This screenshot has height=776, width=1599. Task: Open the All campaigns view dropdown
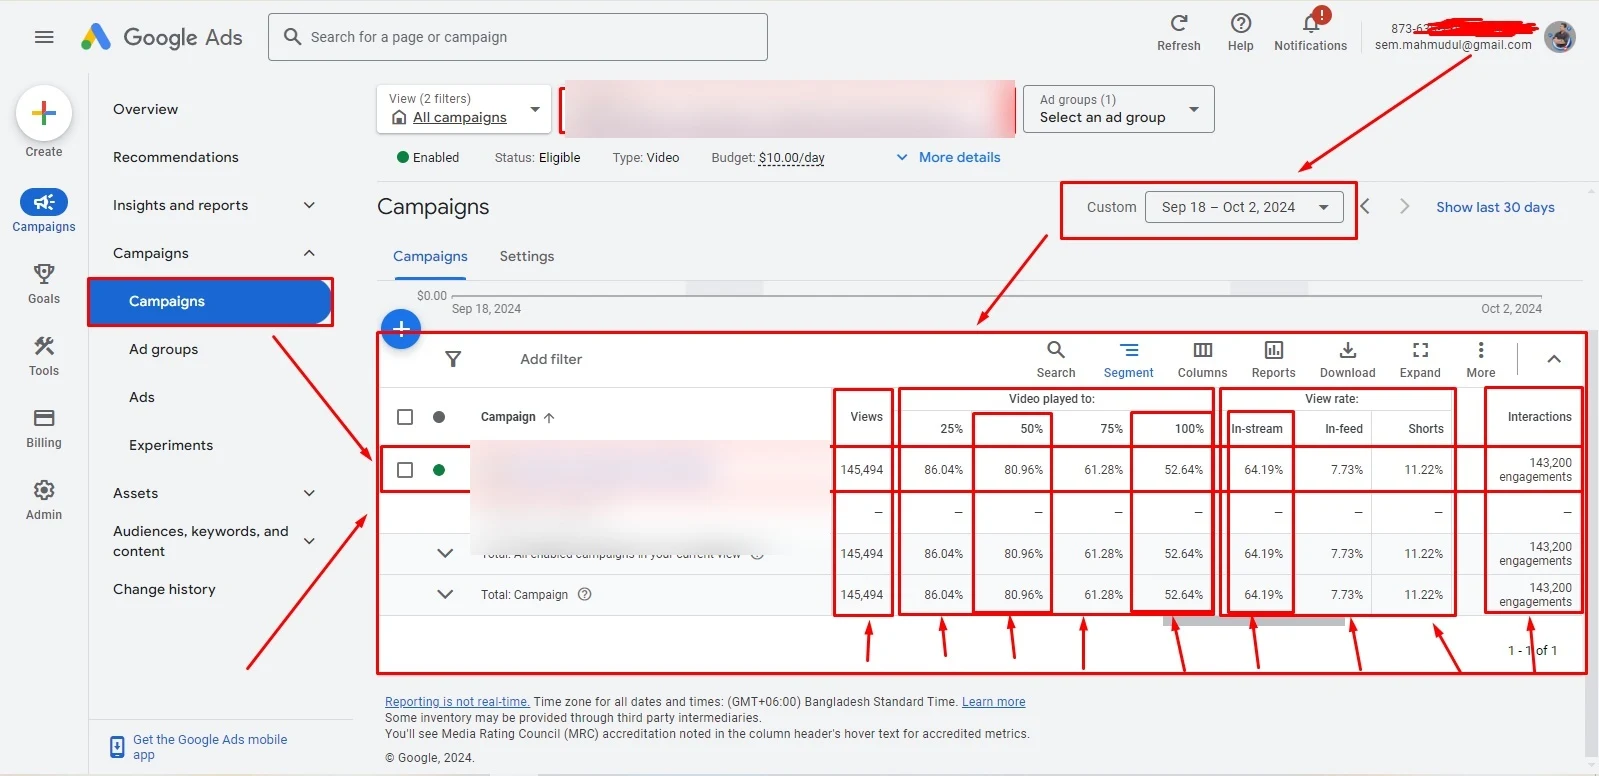coord(464,109)
